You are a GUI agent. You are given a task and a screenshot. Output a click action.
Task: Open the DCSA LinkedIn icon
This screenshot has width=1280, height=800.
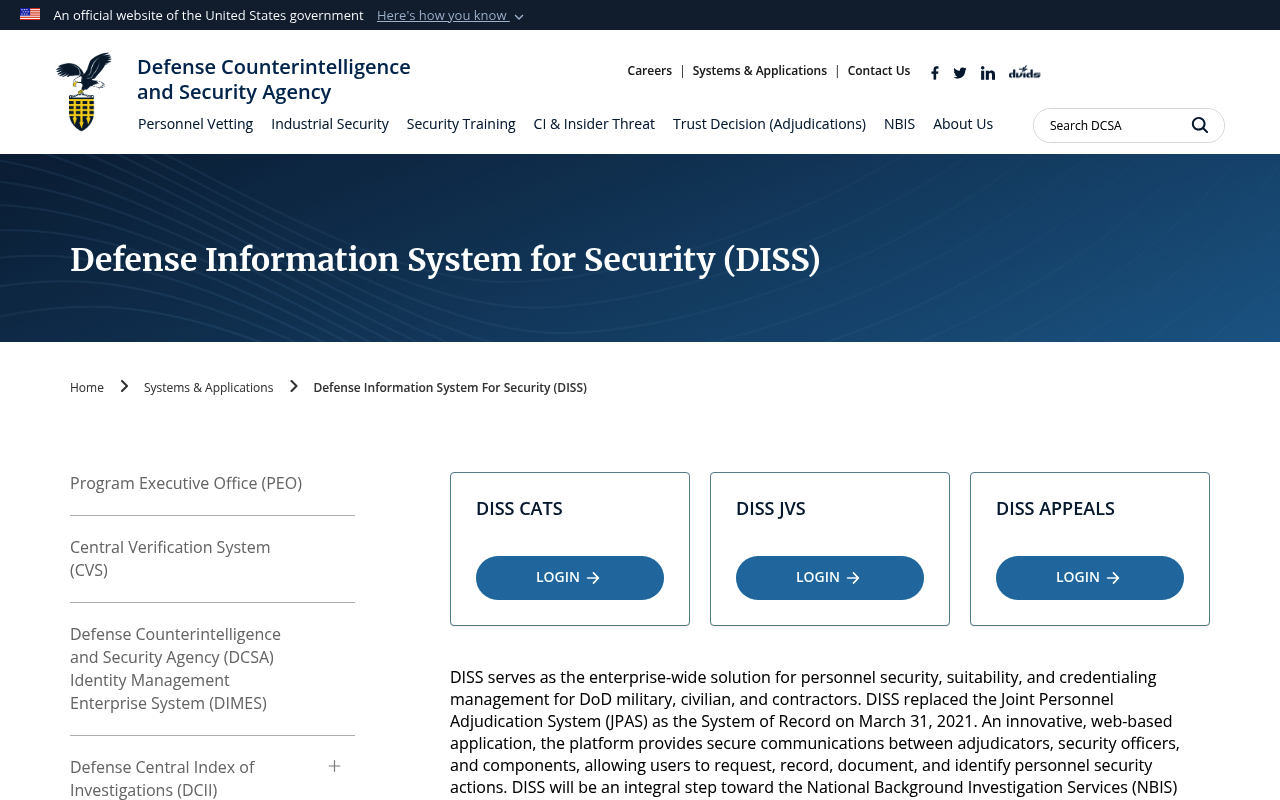(x=988, y=73)
